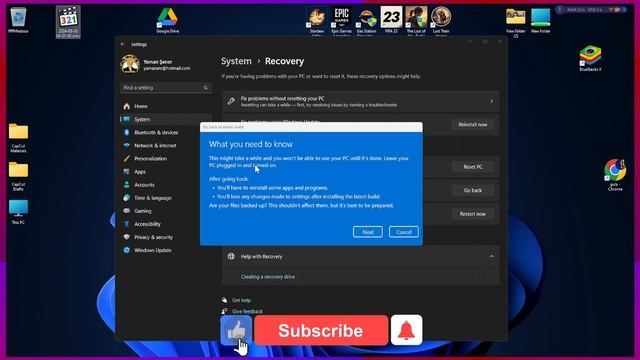
Task: Select the Chrome desktop shortcut
Action: [x=615, y=175]
